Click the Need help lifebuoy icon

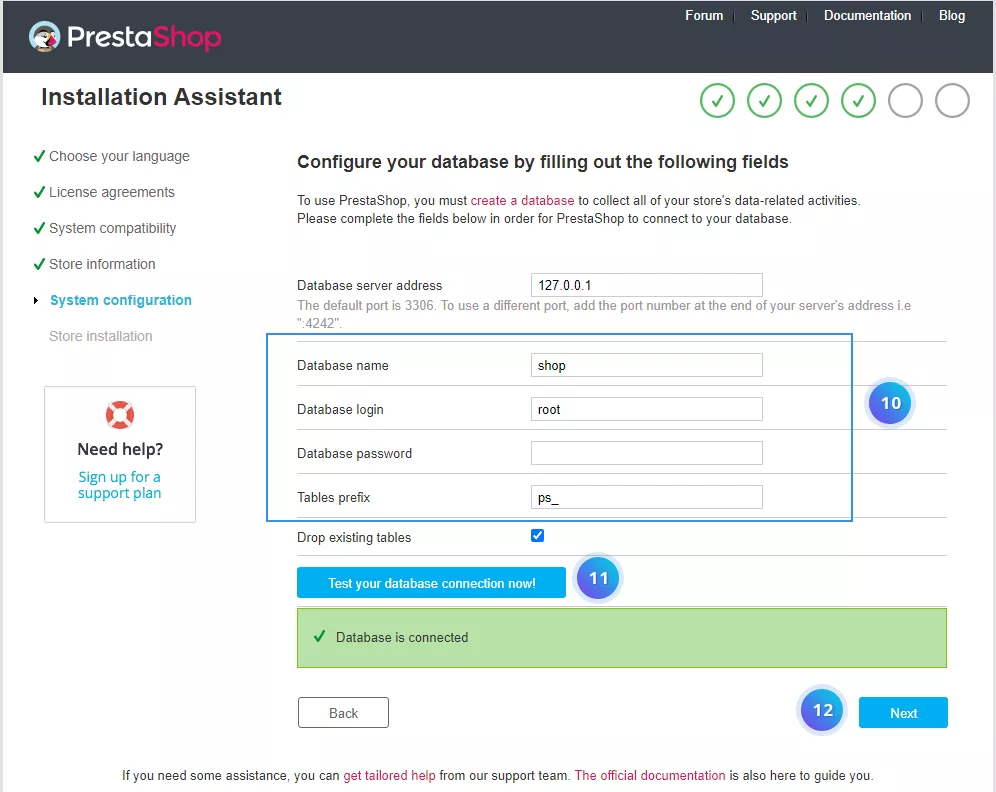(x=119, y=414)
